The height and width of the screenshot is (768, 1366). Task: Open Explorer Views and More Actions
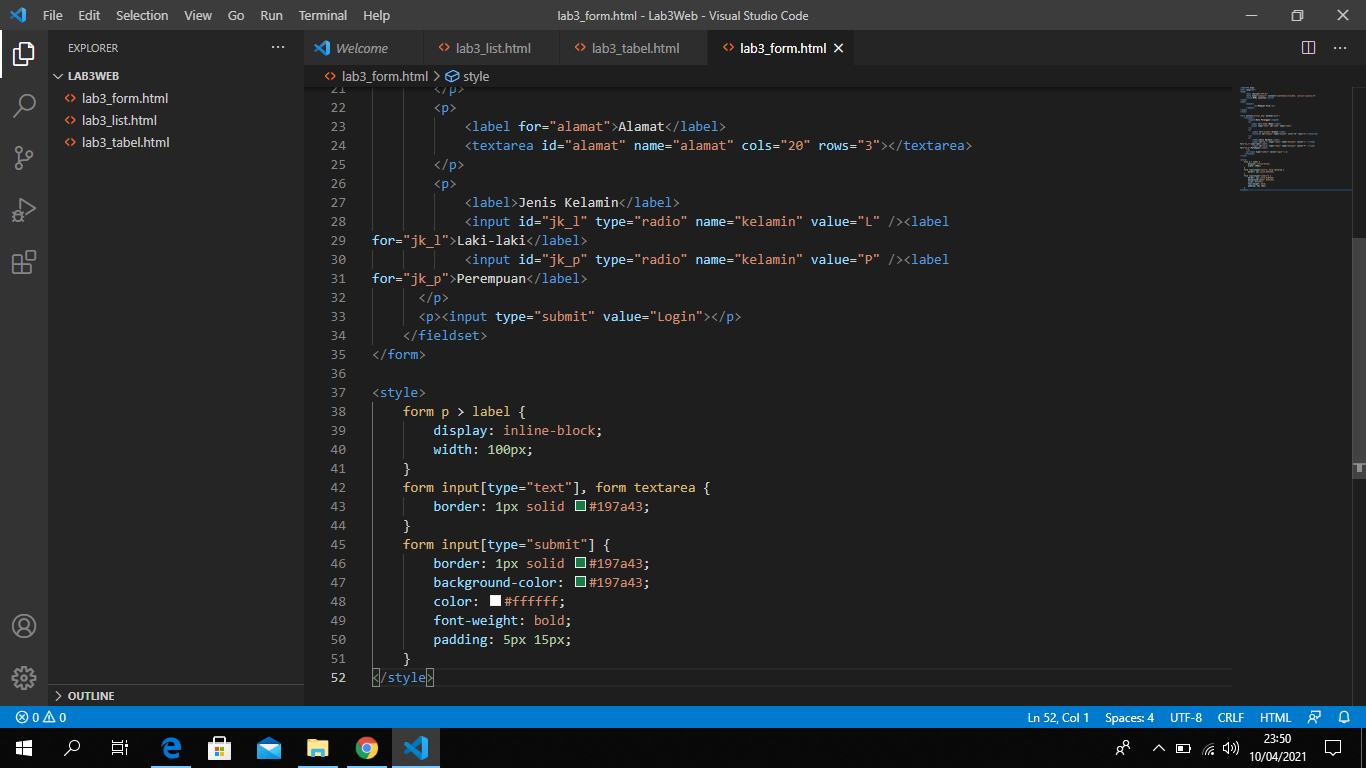(x=278, y=48)
